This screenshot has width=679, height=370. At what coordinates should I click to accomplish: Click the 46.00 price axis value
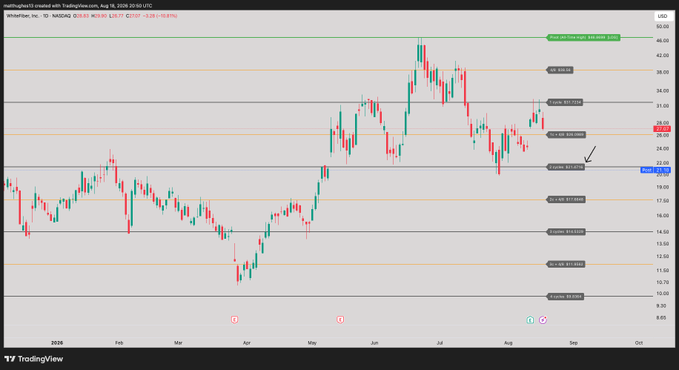(x=662, y=41)
